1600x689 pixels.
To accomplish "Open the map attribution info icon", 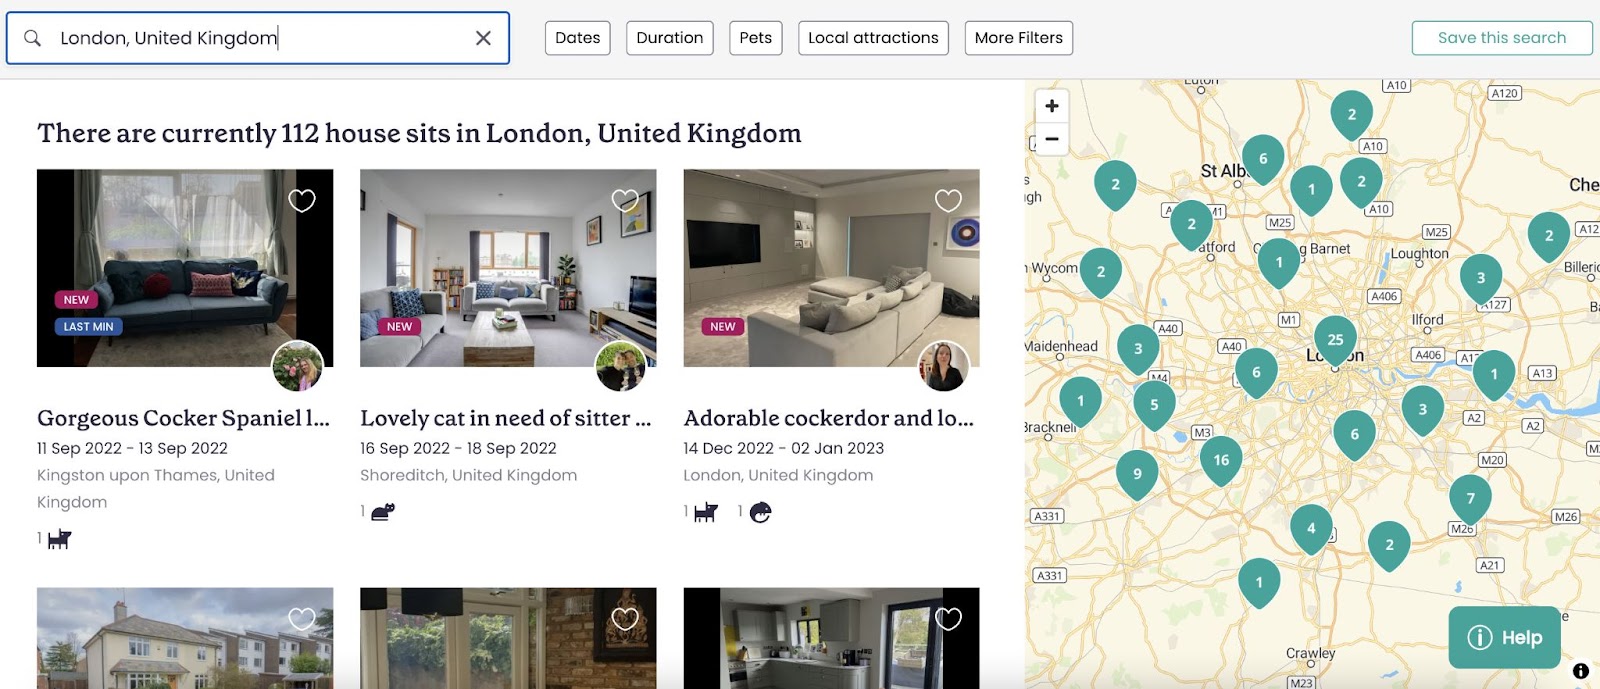I will click(1581, 671).
